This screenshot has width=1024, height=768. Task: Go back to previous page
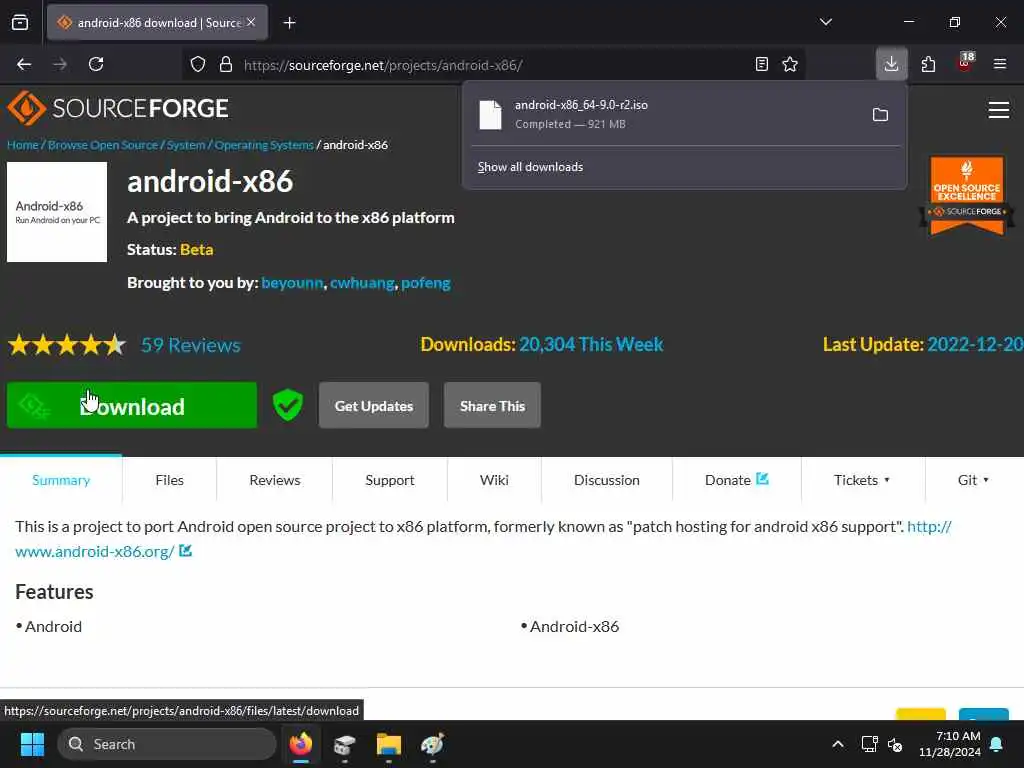tap(24, 64)
